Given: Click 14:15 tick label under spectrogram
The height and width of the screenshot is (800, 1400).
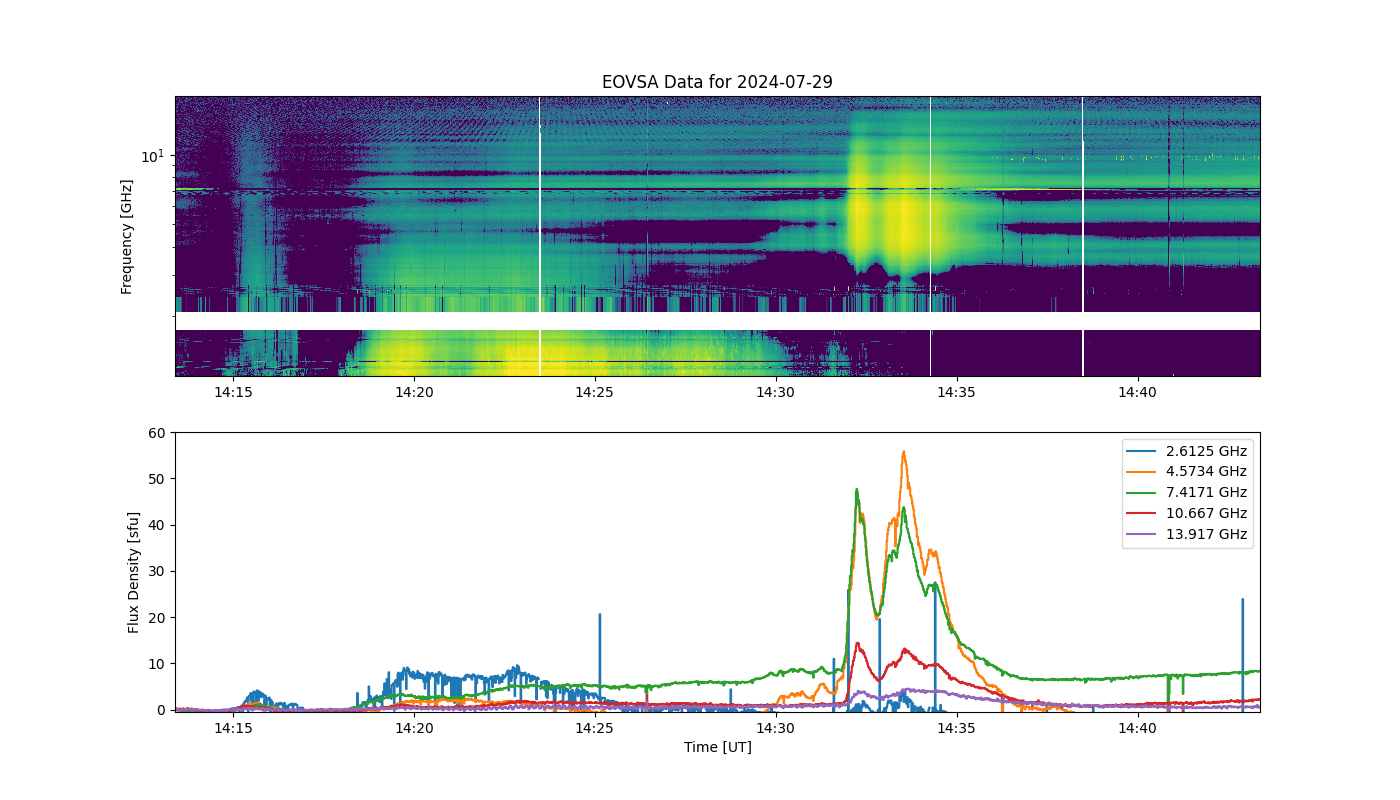Looking at the screenshot, I should coord(233,392).
